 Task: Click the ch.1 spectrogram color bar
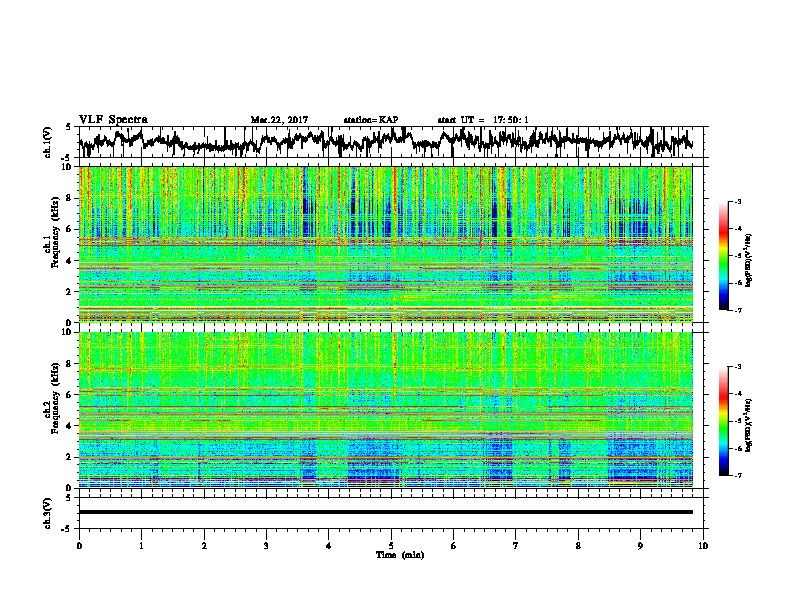tap(723, 256)
